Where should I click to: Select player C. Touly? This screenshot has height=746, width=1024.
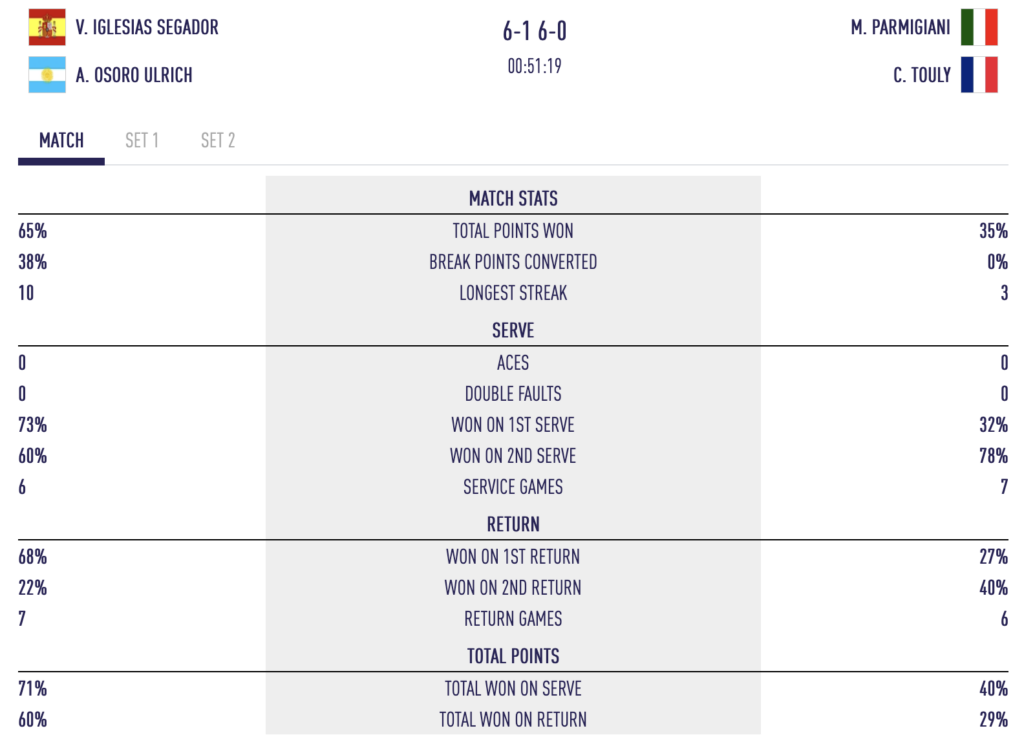[x=922, y=75]
